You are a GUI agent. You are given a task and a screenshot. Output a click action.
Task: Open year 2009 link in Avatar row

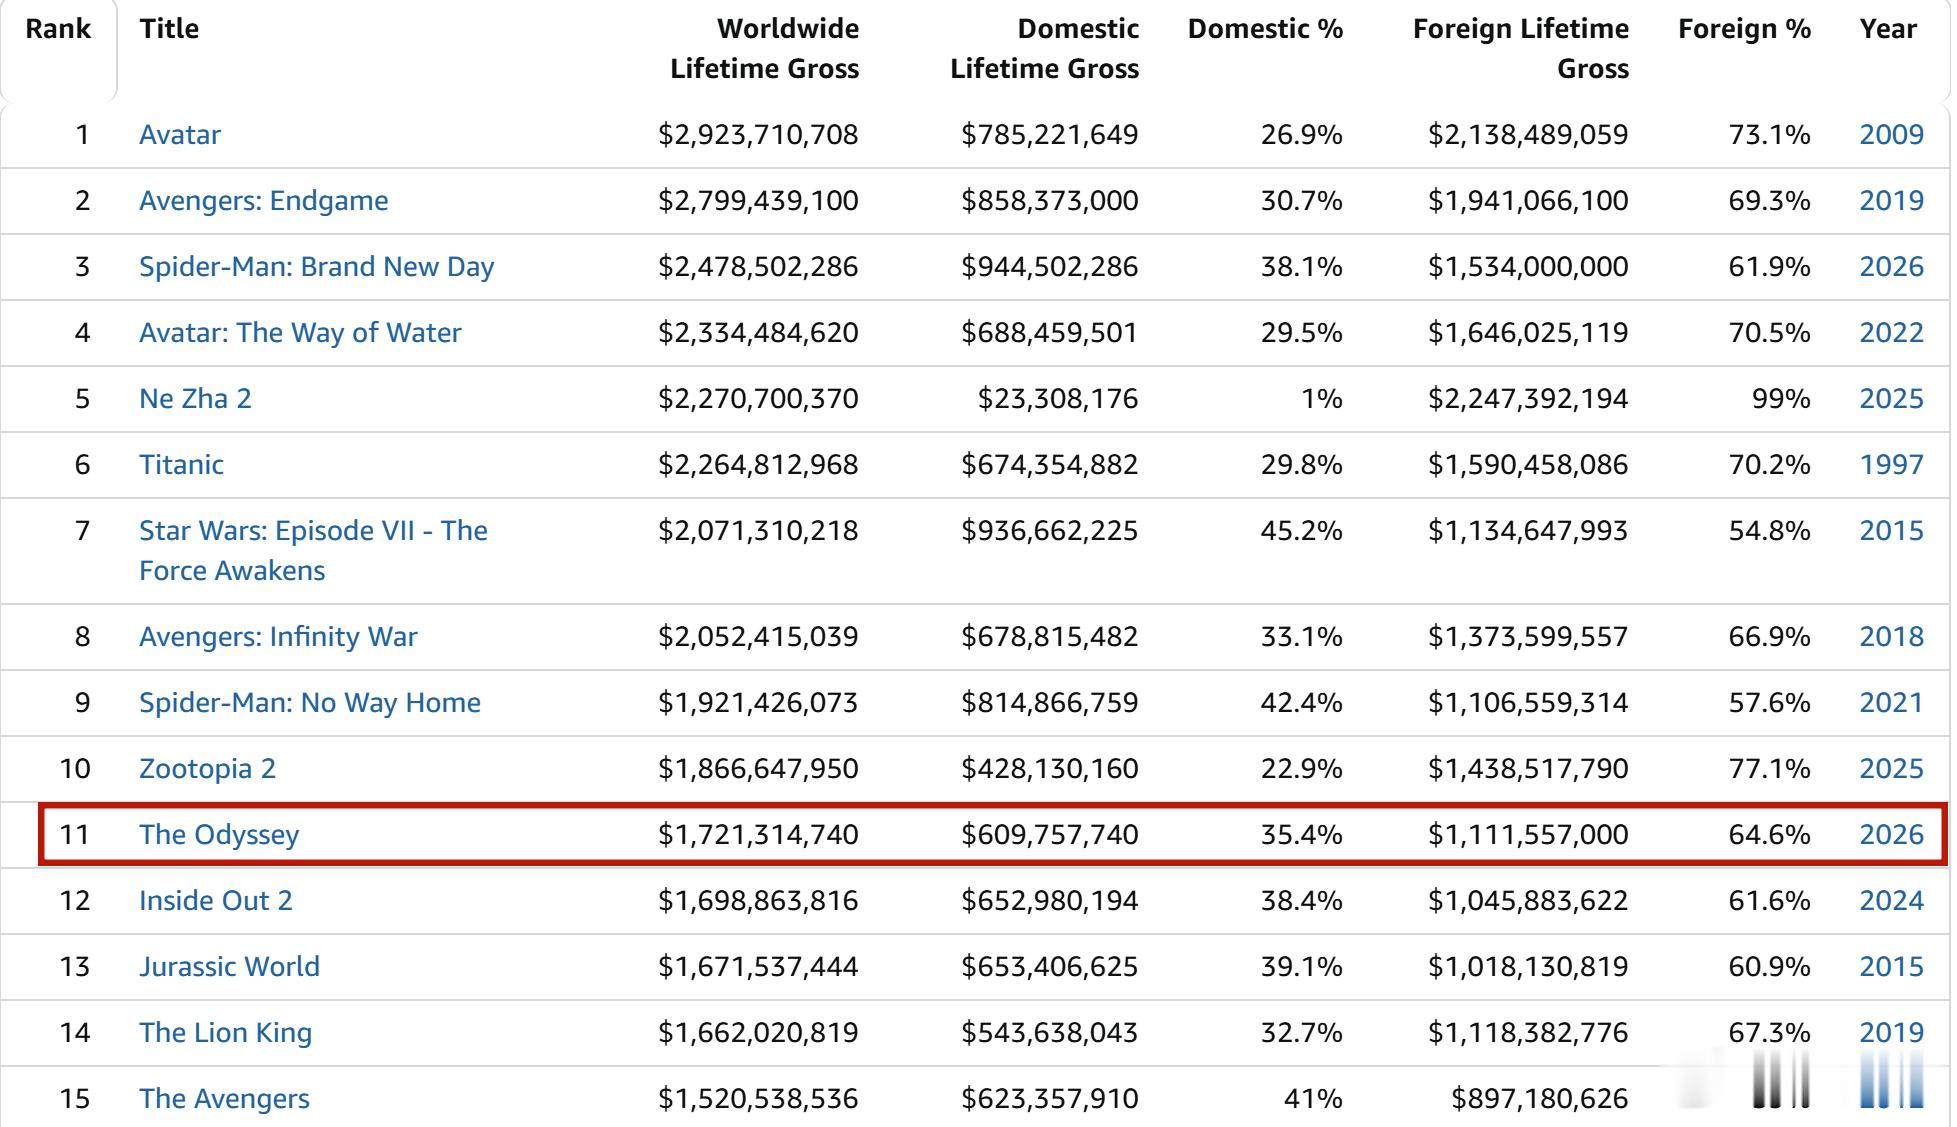[1891, 134]
